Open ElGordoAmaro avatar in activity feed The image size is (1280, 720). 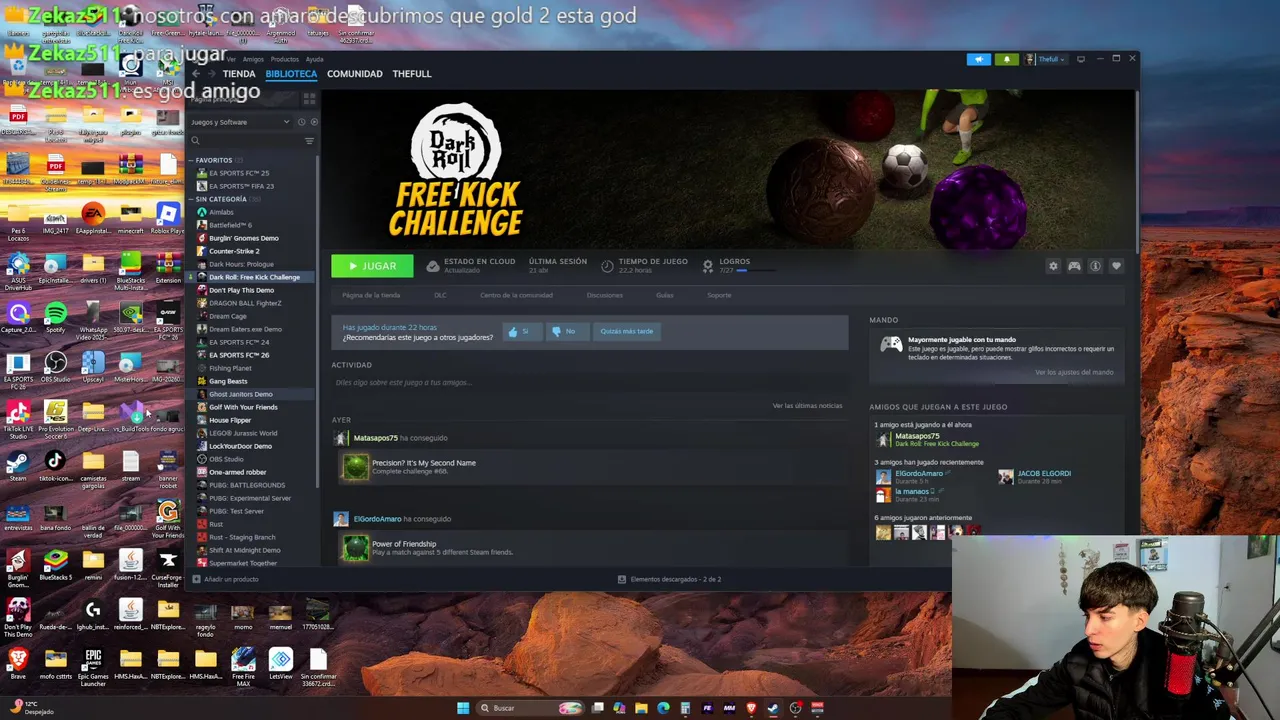click(341, 519)
